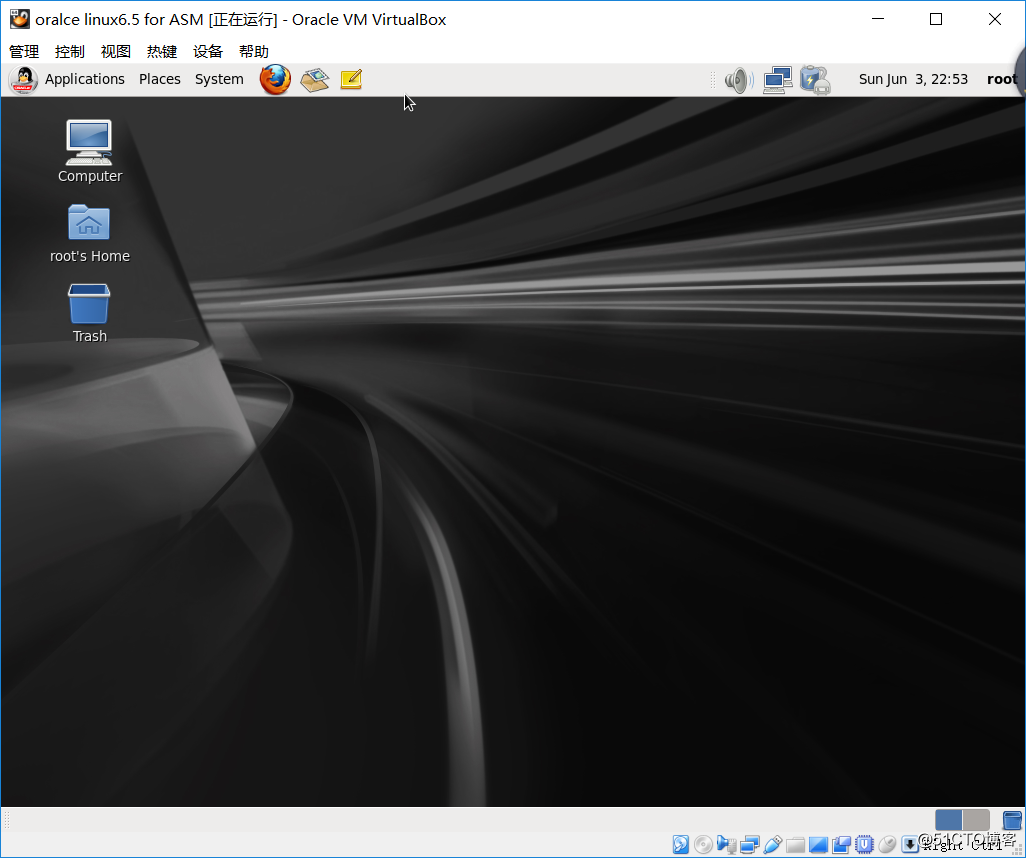Click VirtualBox hard disk status icon
This screenshot has height=858, width=1026.
(681, 844)
